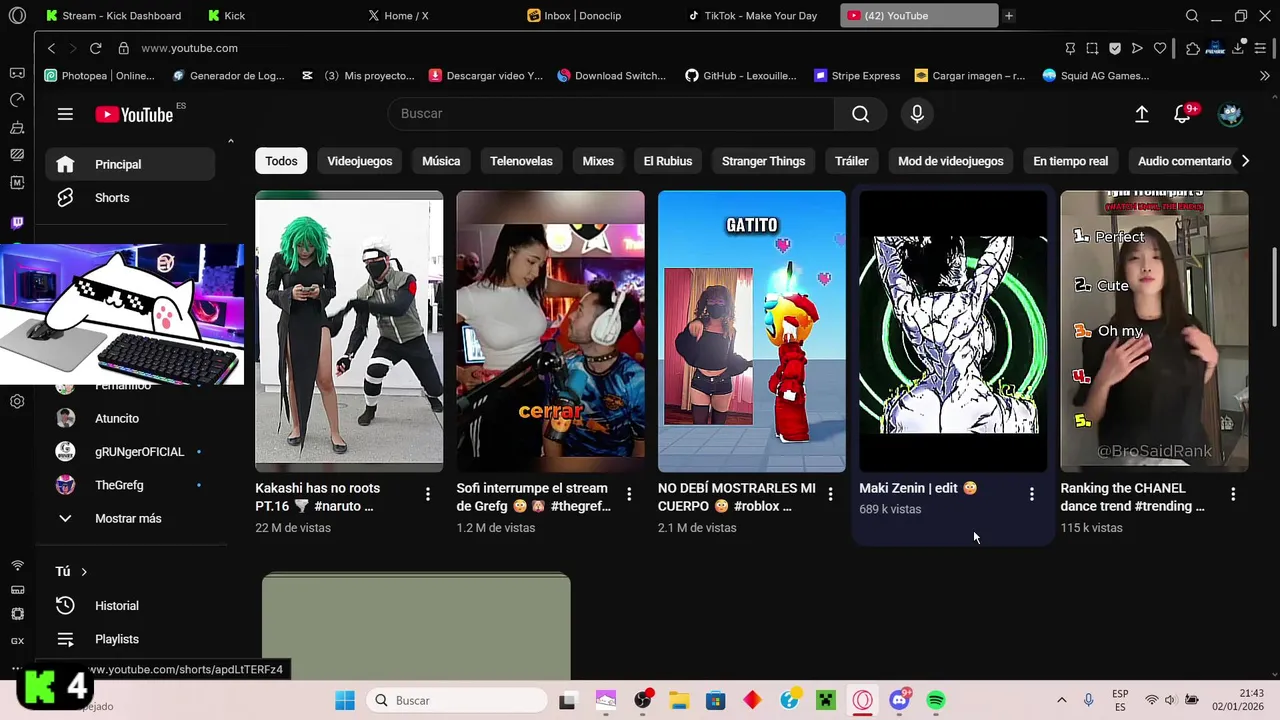This screenshot has width=1280, height=720.
Task: Open Playlists in YouTube sidebar
Action: (130, 639)
